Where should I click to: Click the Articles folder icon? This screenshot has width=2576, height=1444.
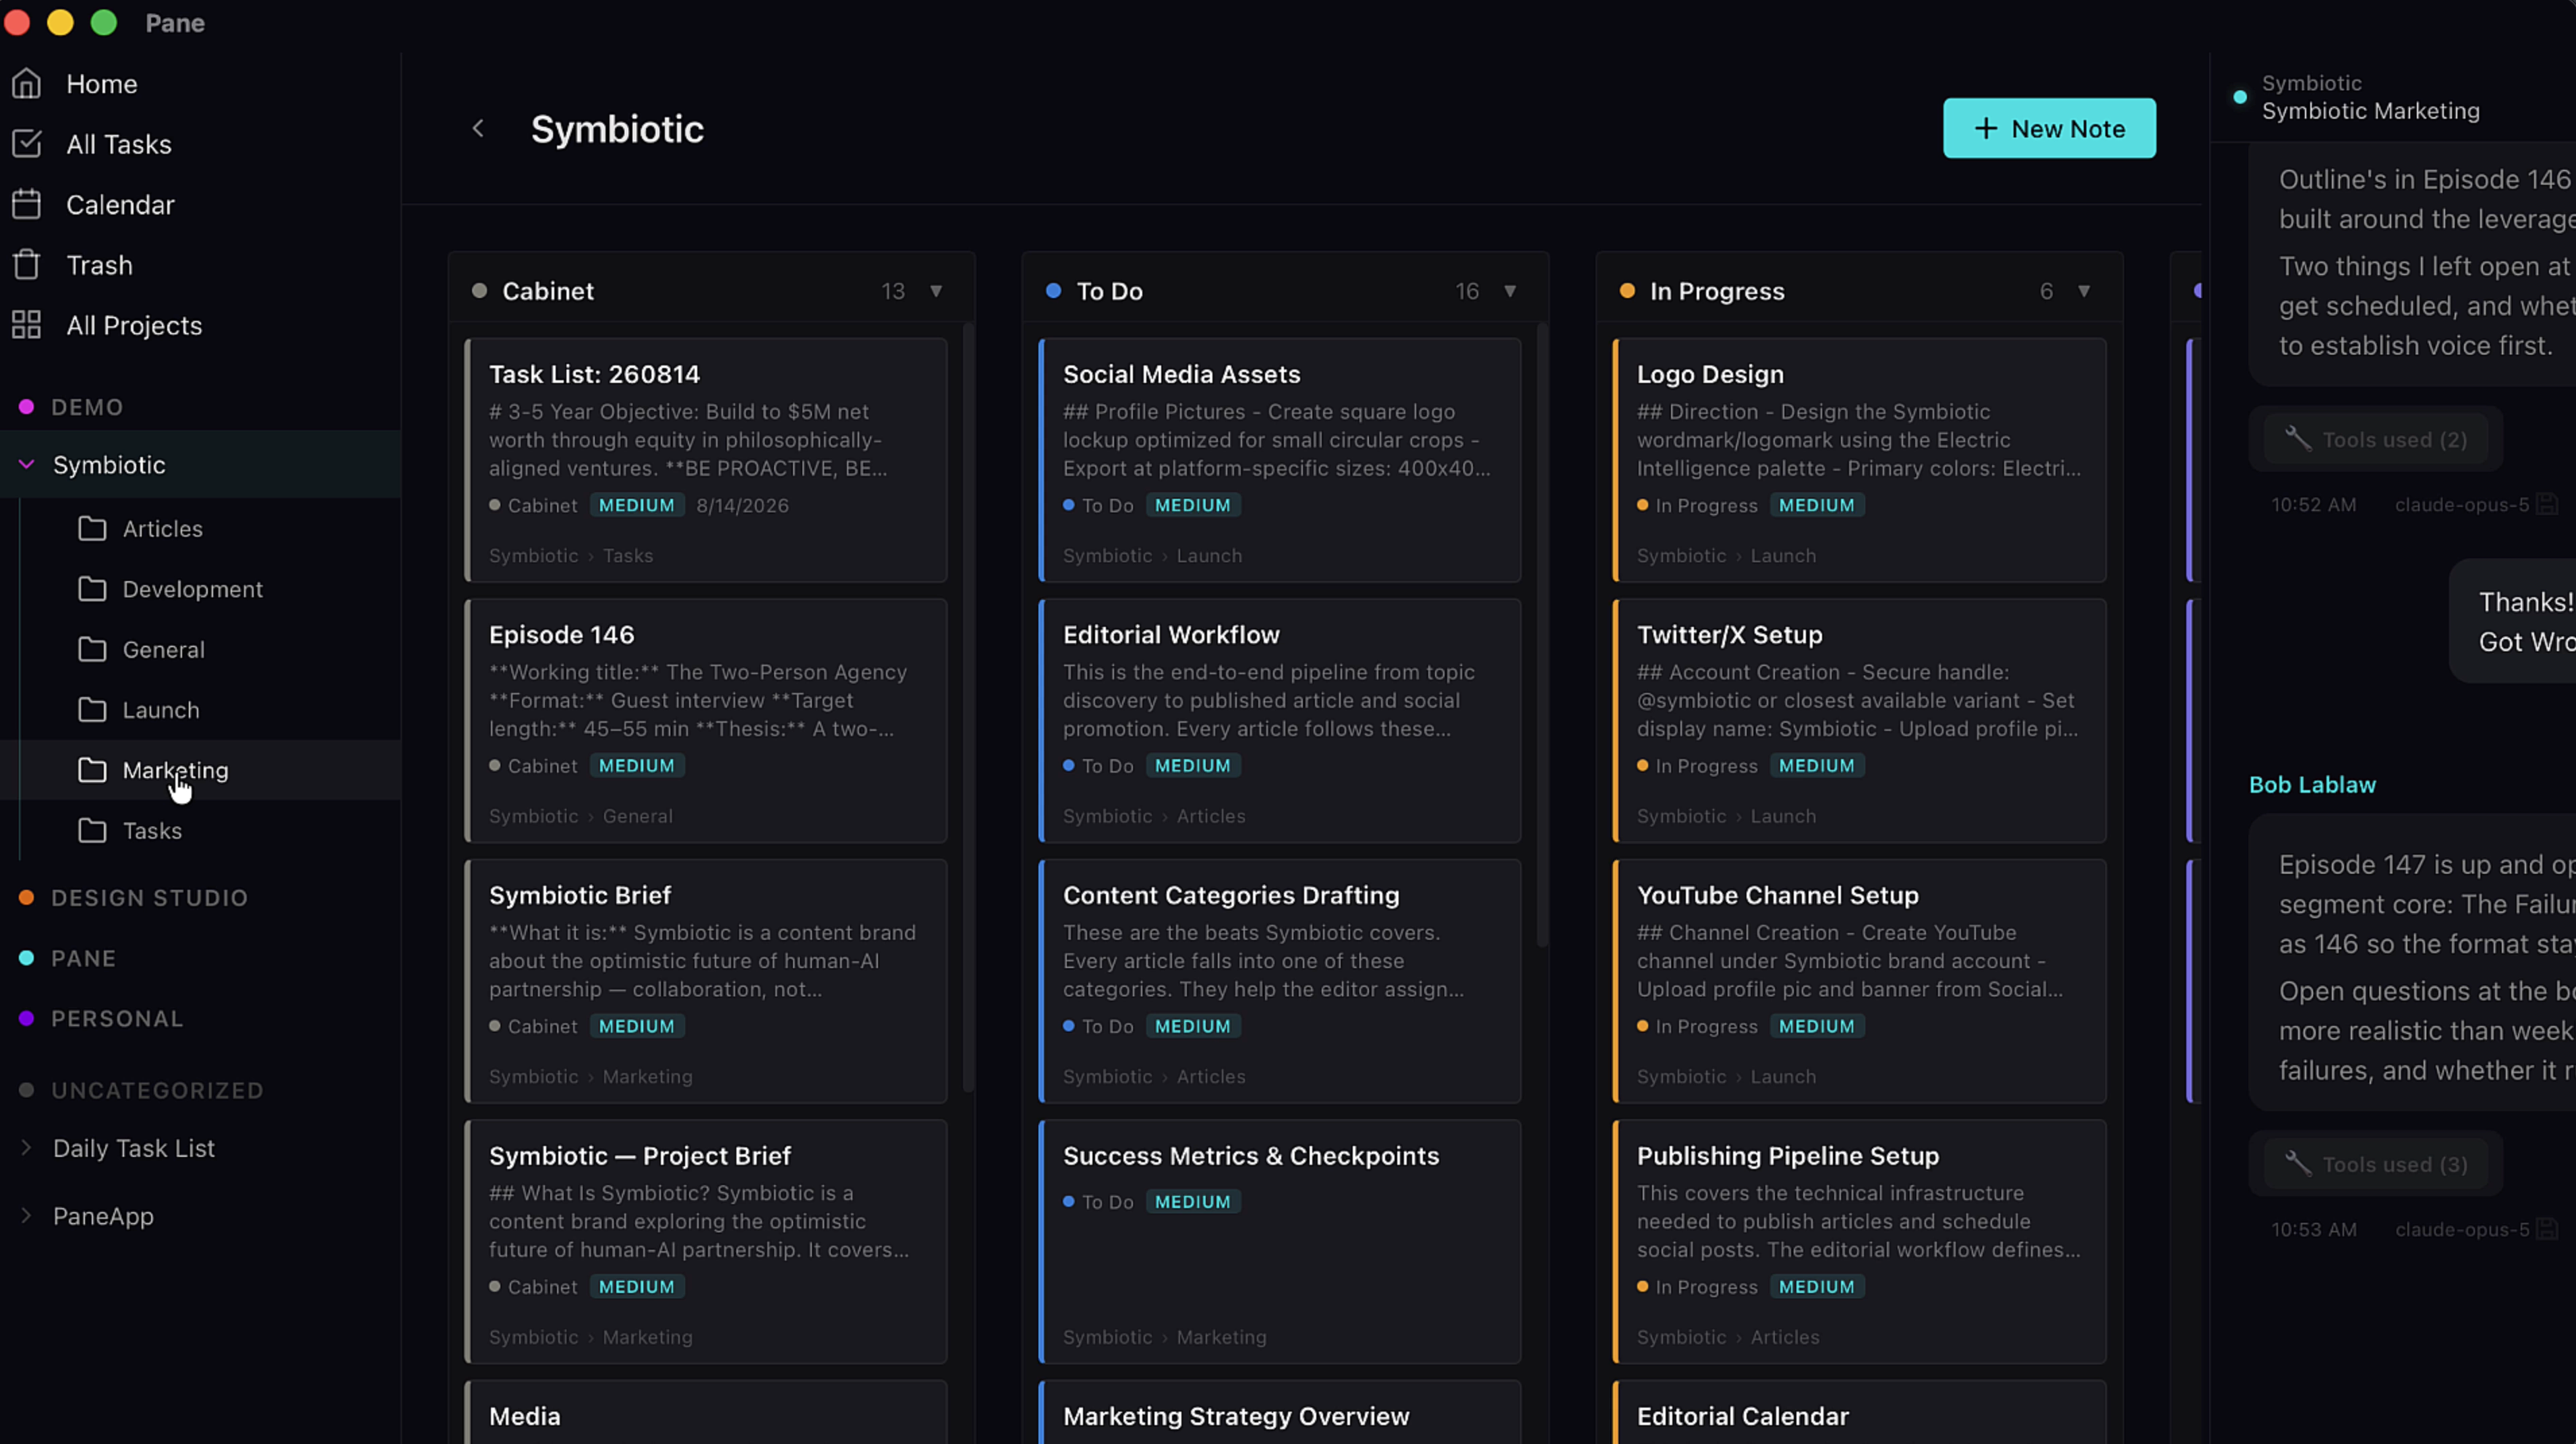pos(92,528)
